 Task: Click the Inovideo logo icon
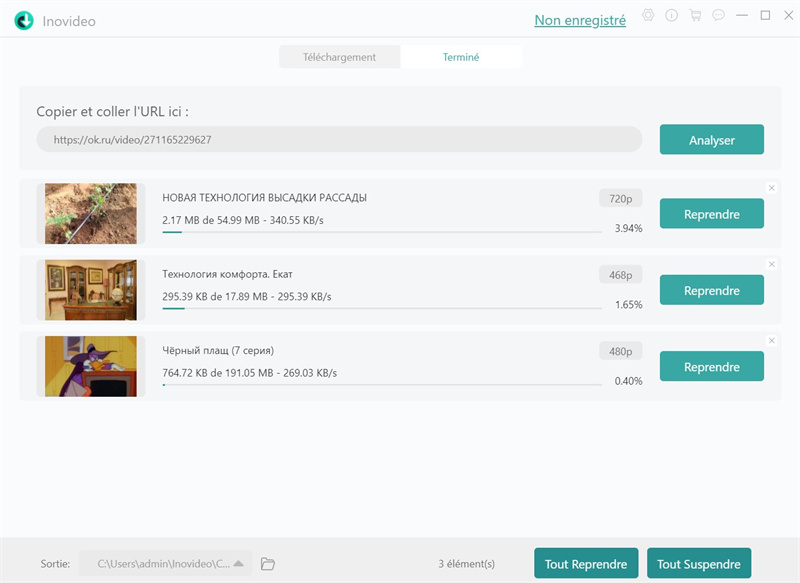pos(24,21)
